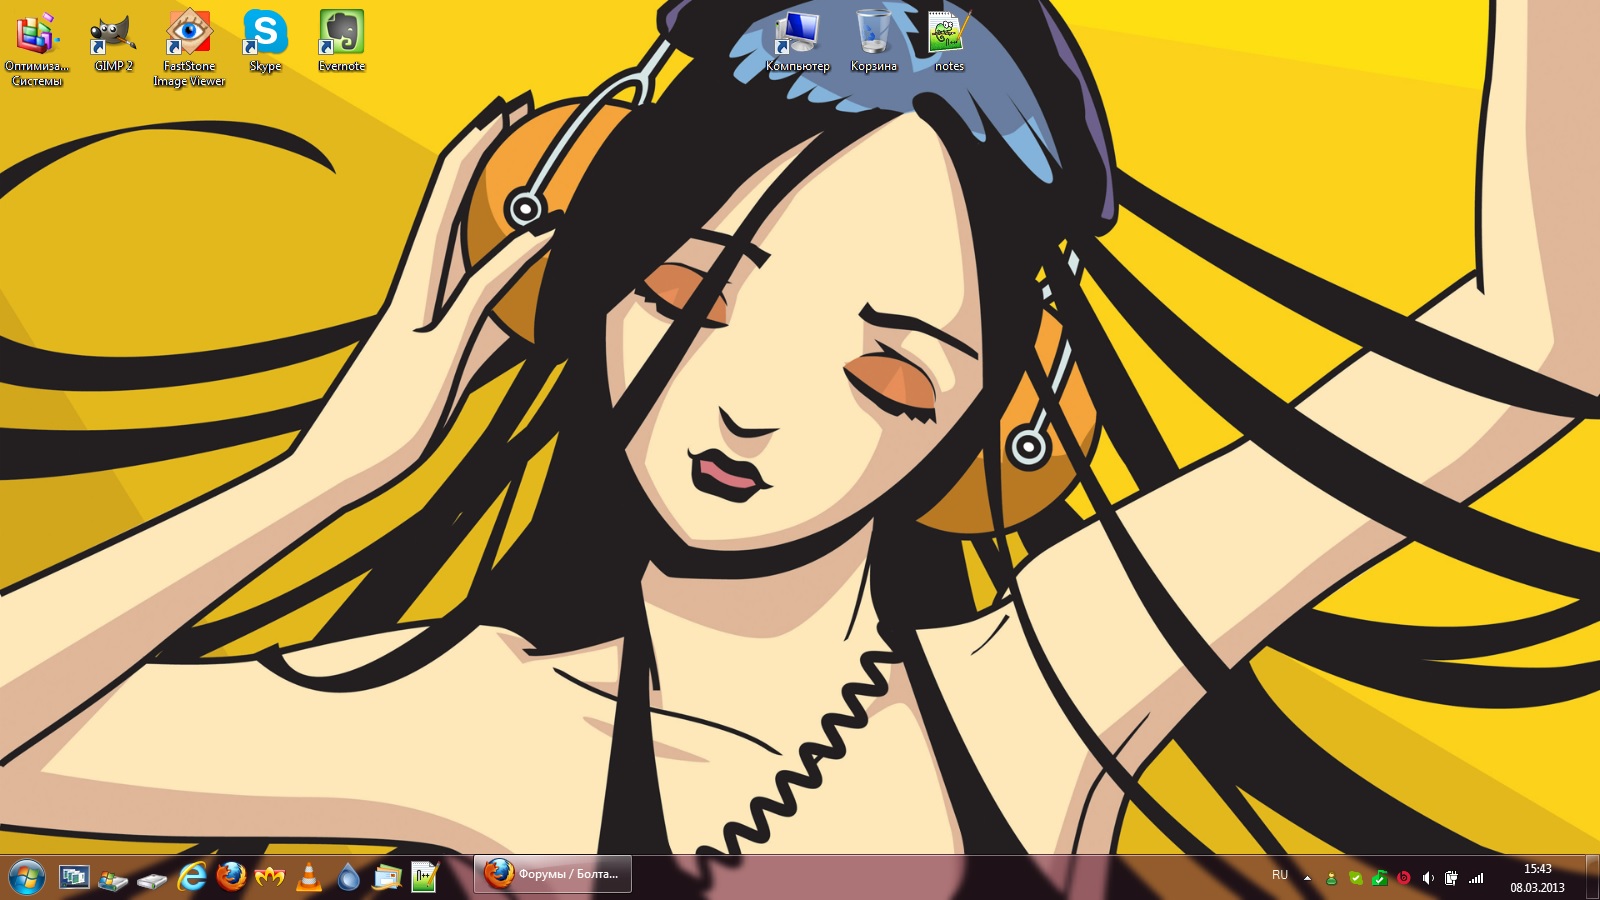Click the blue water drop taskbar icon
This screenshot has height=900, width=1600.
[x=348, y=878]
